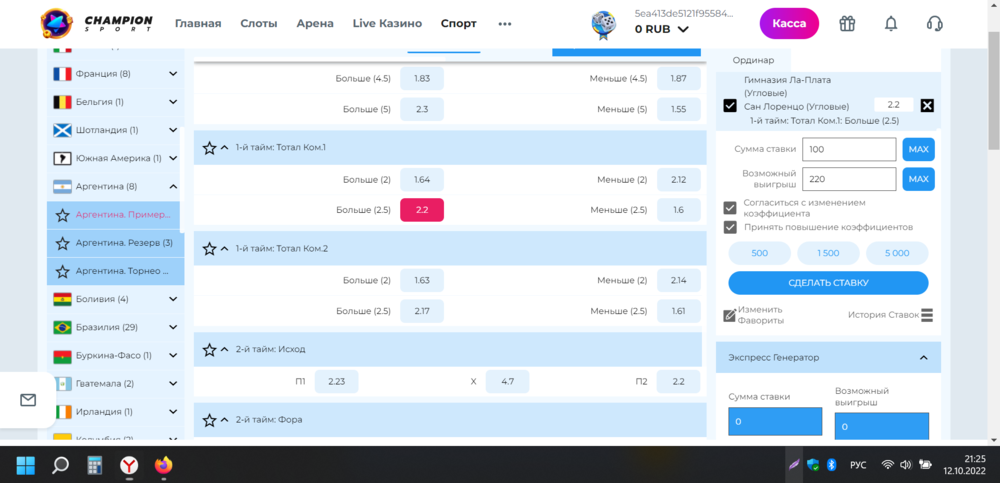Switch keyboard language РУС in tray
Image resolution: width=1000 pixels, height=483 pixels.
858,466
